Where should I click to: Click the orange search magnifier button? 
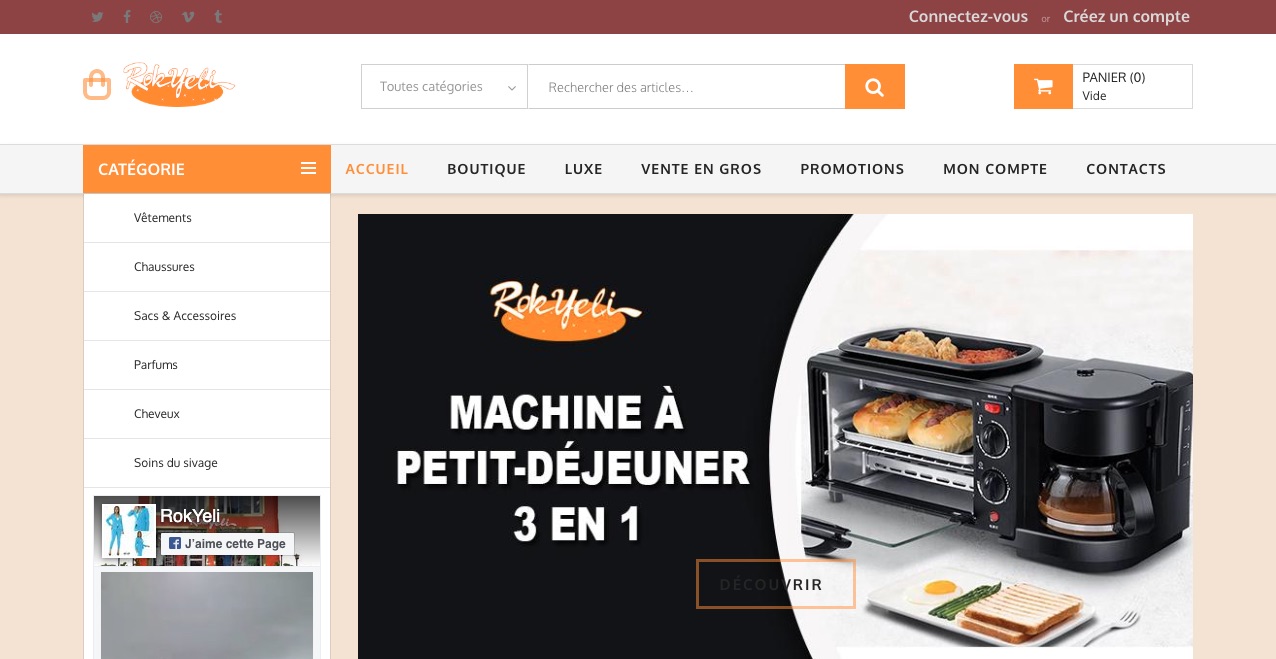pyautogui.click(x=875, y=87)
